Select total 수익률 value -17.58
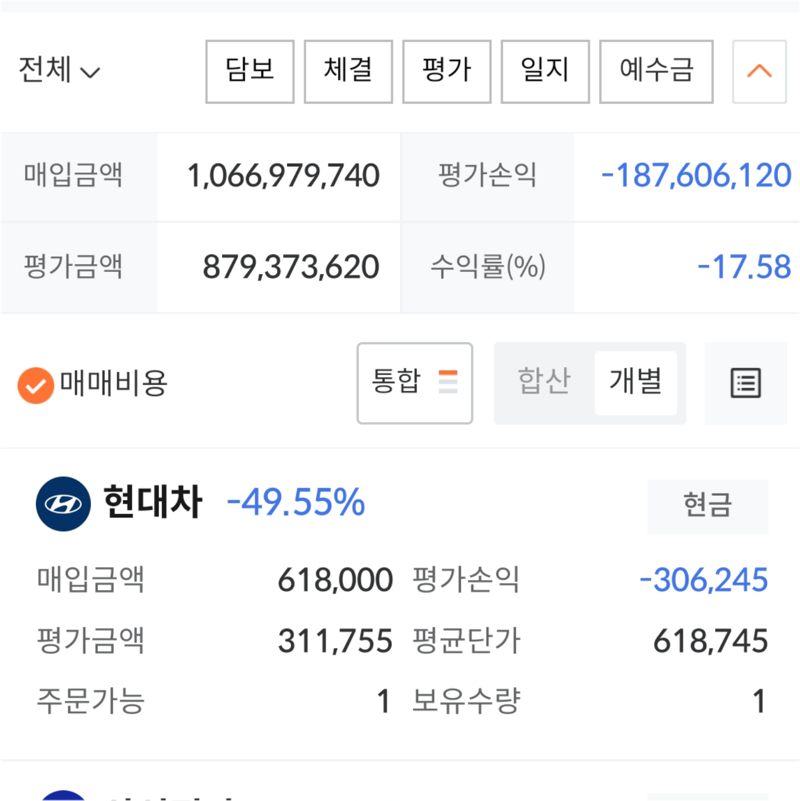 744,267
